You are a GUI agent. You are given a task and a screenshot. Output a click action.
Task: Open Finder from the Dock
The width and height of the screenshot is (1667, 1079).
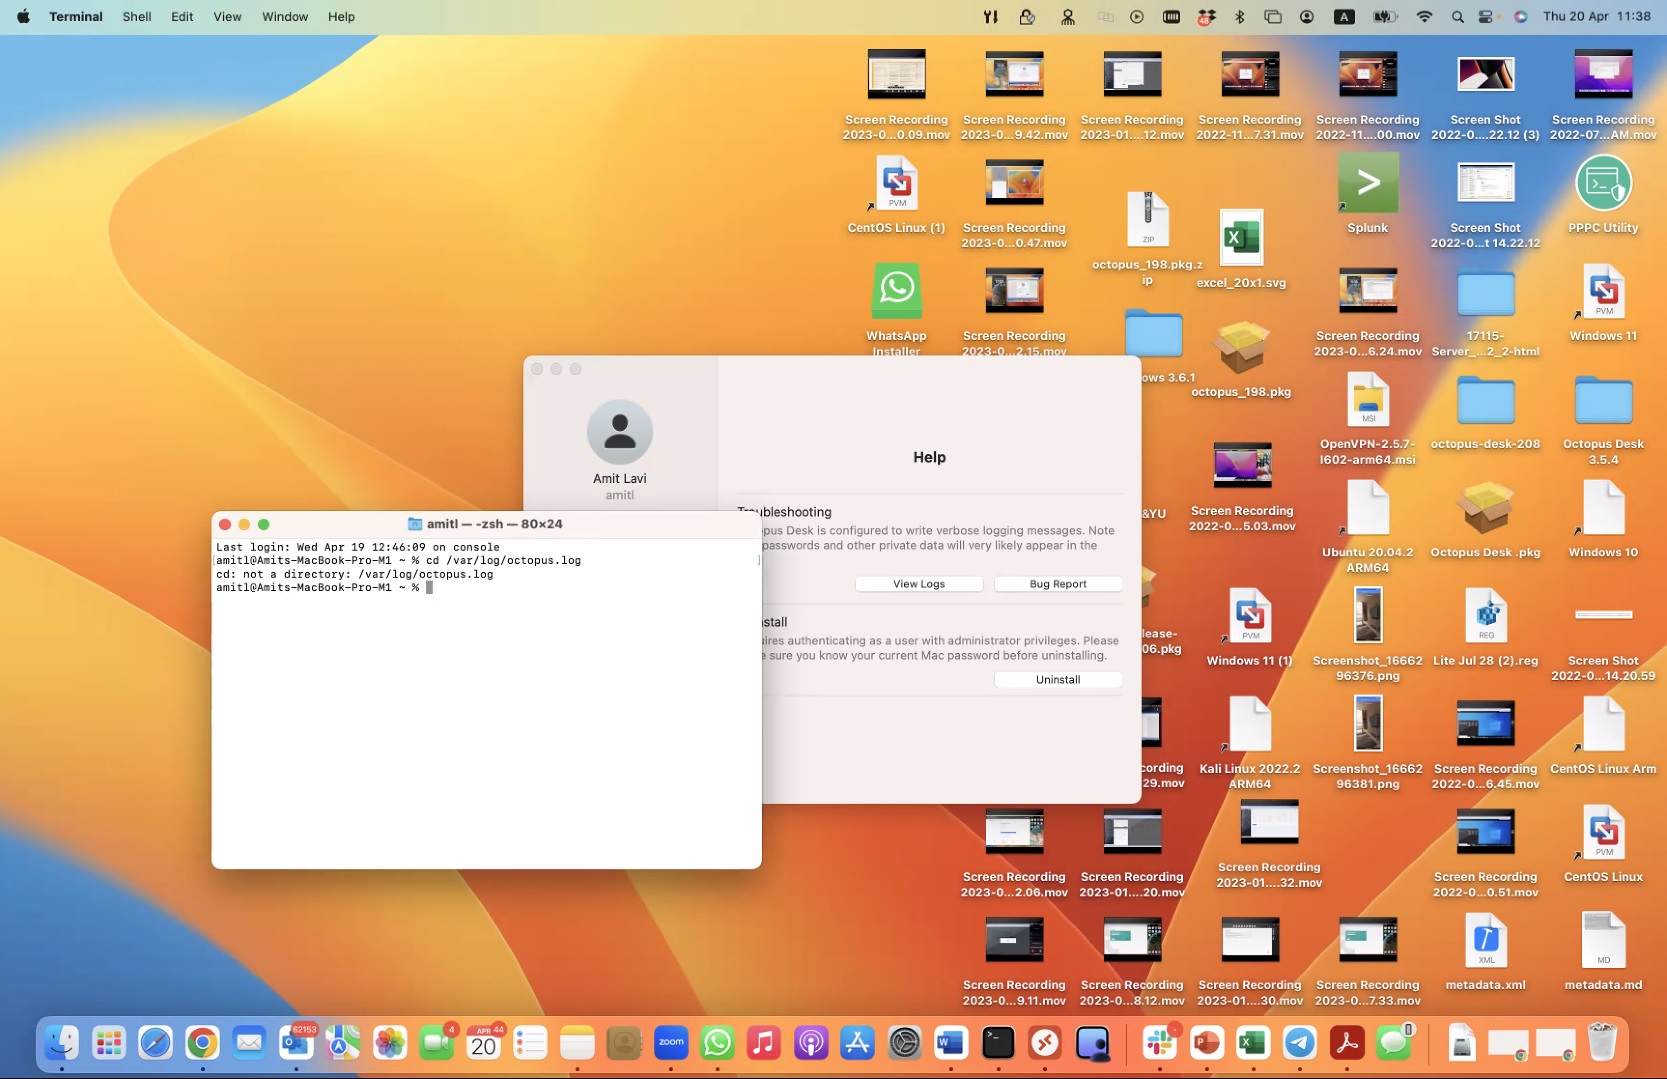[62, 1044]
